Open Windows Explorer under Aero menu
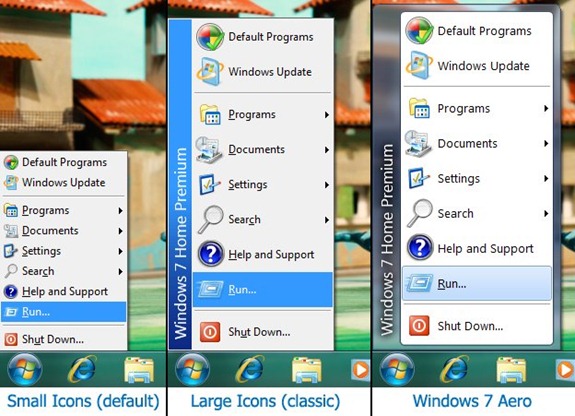The width and height of the screenshot is (575, 416). click(x=510, y=370)
